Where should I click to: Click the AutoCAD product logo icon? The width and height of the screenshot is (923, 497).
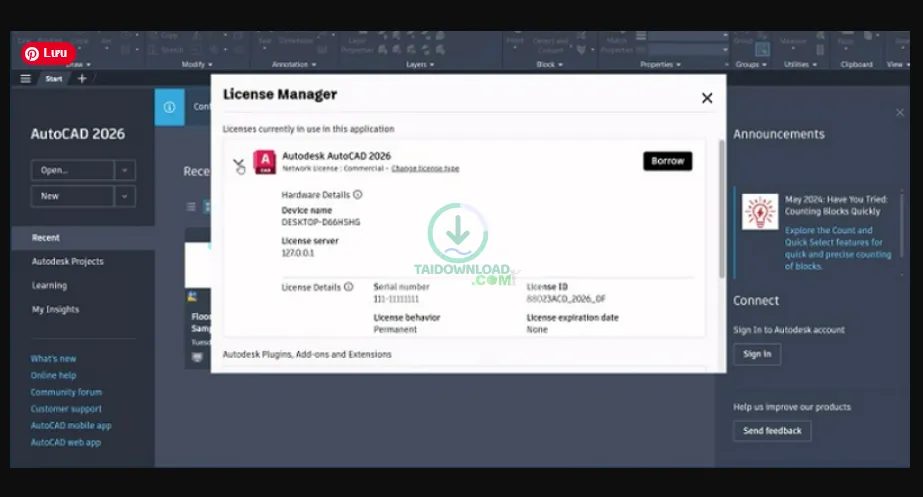(x=265, y=162)
